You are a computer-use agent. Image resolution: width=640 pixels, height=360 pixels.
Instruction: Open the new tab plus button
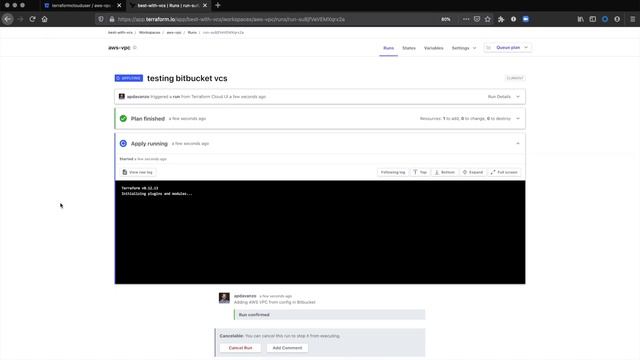pos(218,5)
